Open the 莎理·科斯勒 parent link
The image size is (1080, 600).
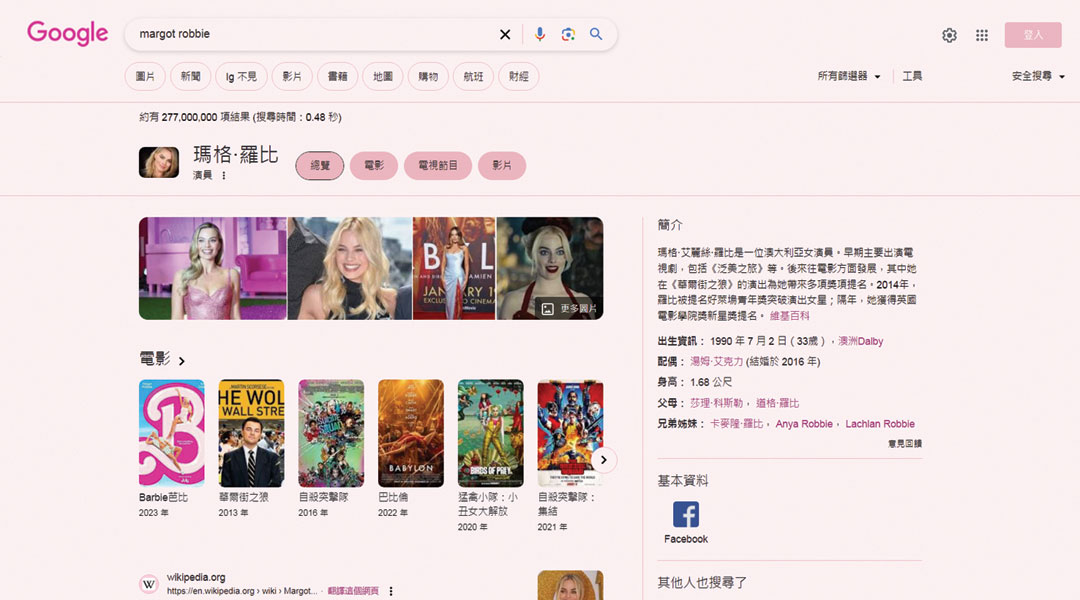pos(716,403)
